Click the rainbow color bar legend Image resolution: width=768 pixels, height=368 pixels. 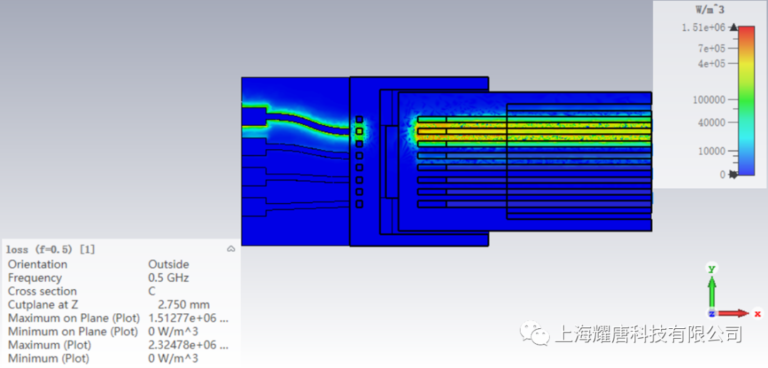746,100
